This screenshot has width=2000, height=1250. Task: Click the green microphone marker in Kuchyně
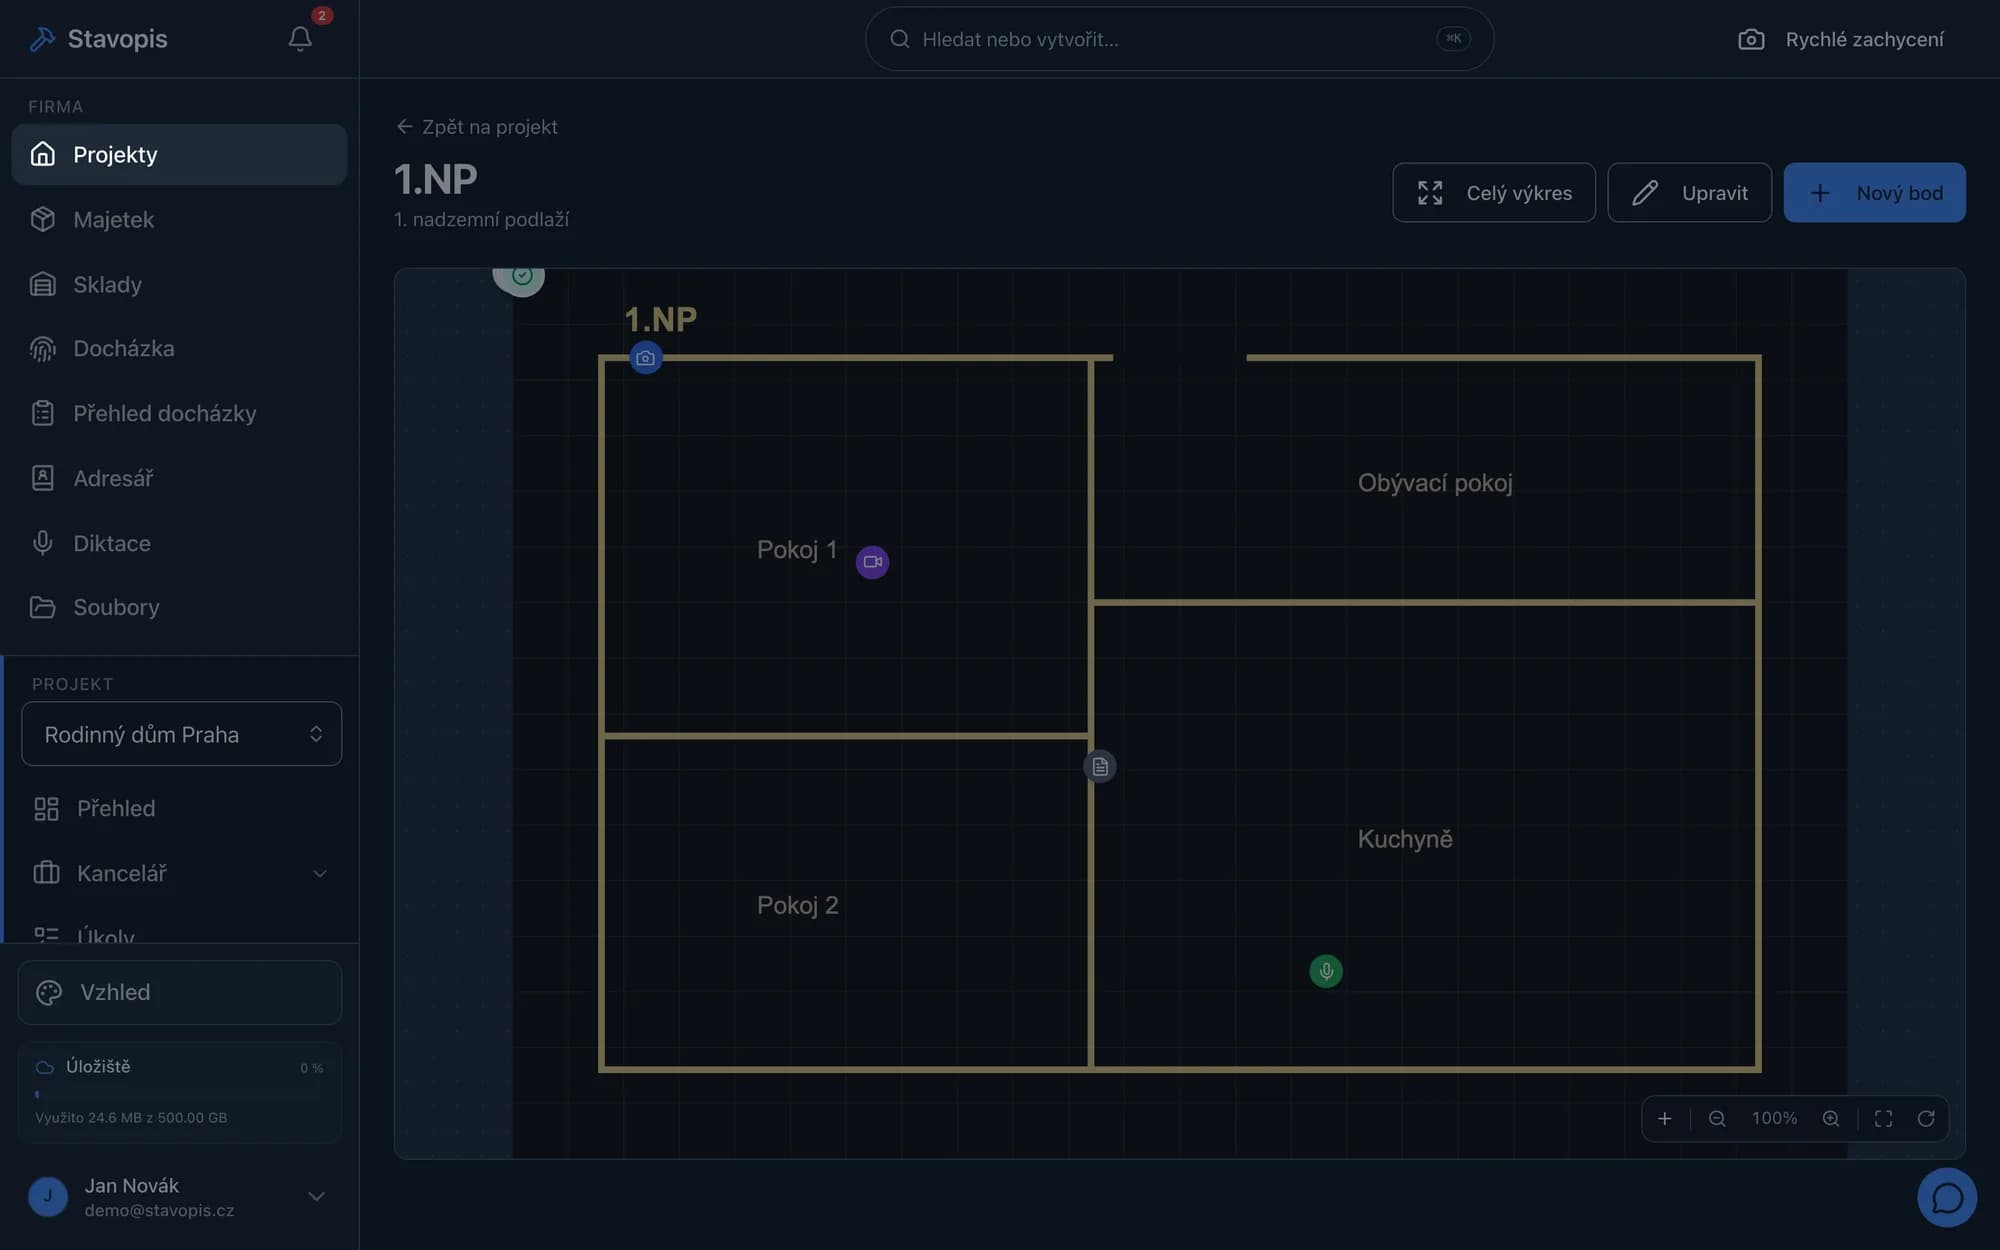tap(1326, 970)
